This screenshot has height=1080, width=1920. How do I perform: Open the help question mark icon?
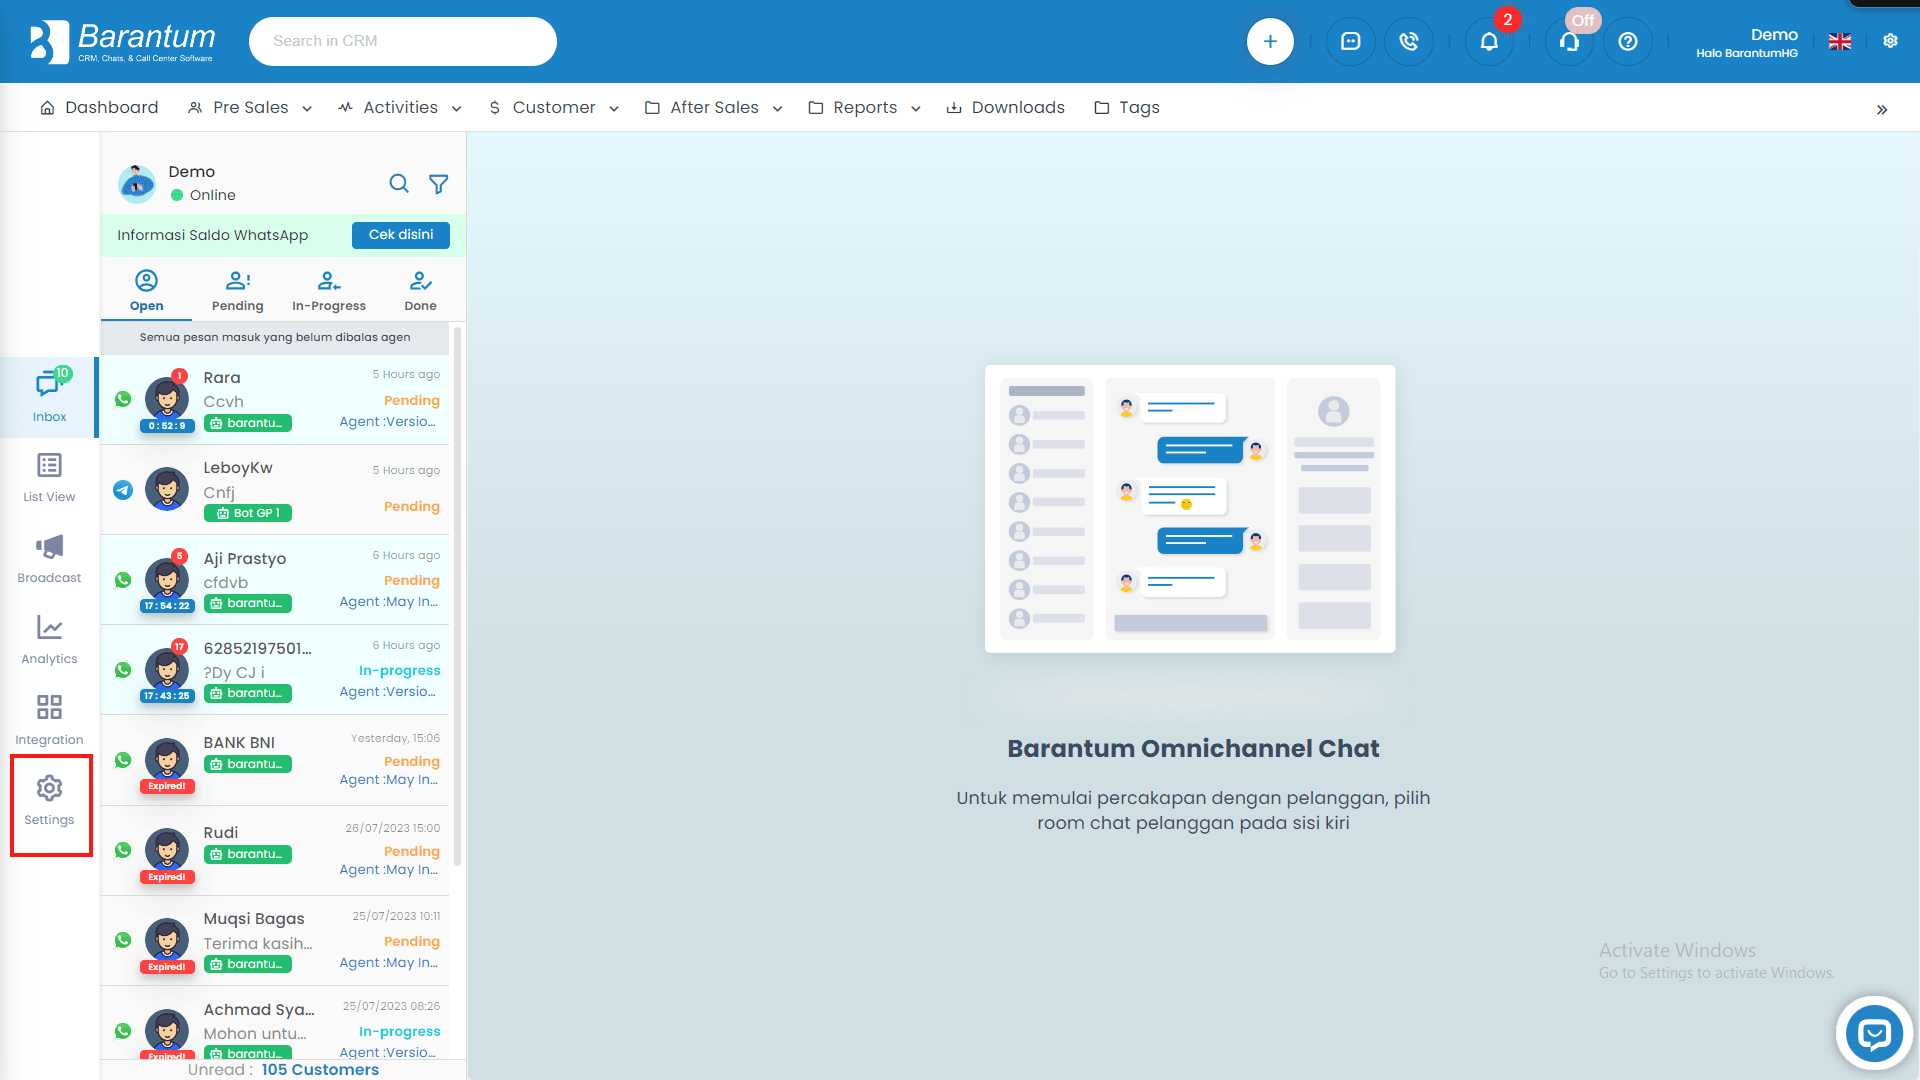[1628, 41]
